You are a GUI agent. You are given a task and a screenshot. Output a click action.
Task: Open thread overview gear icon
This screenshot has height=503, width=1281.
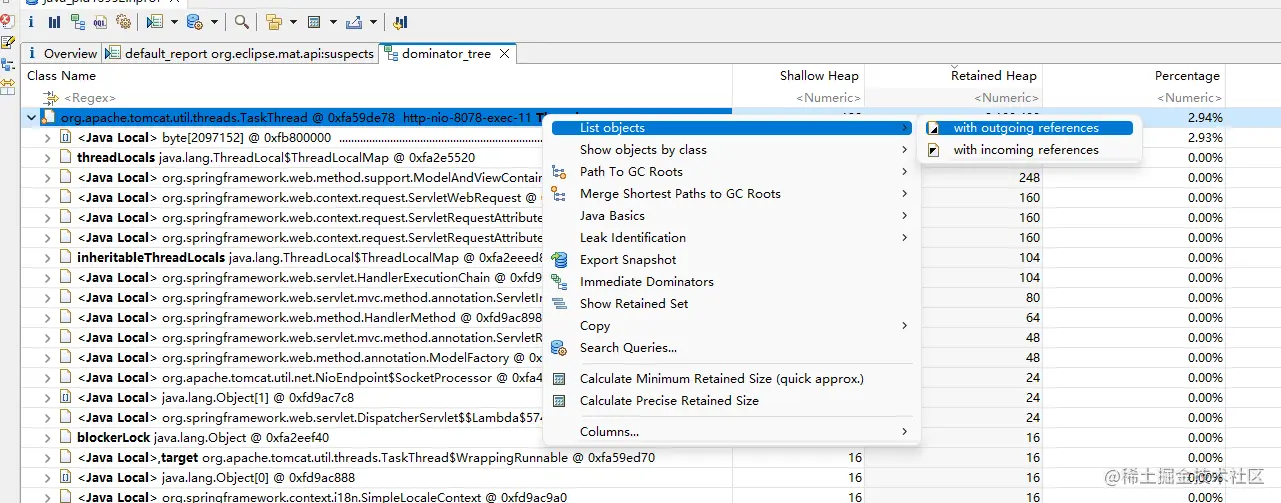click(x=123, y=21)
